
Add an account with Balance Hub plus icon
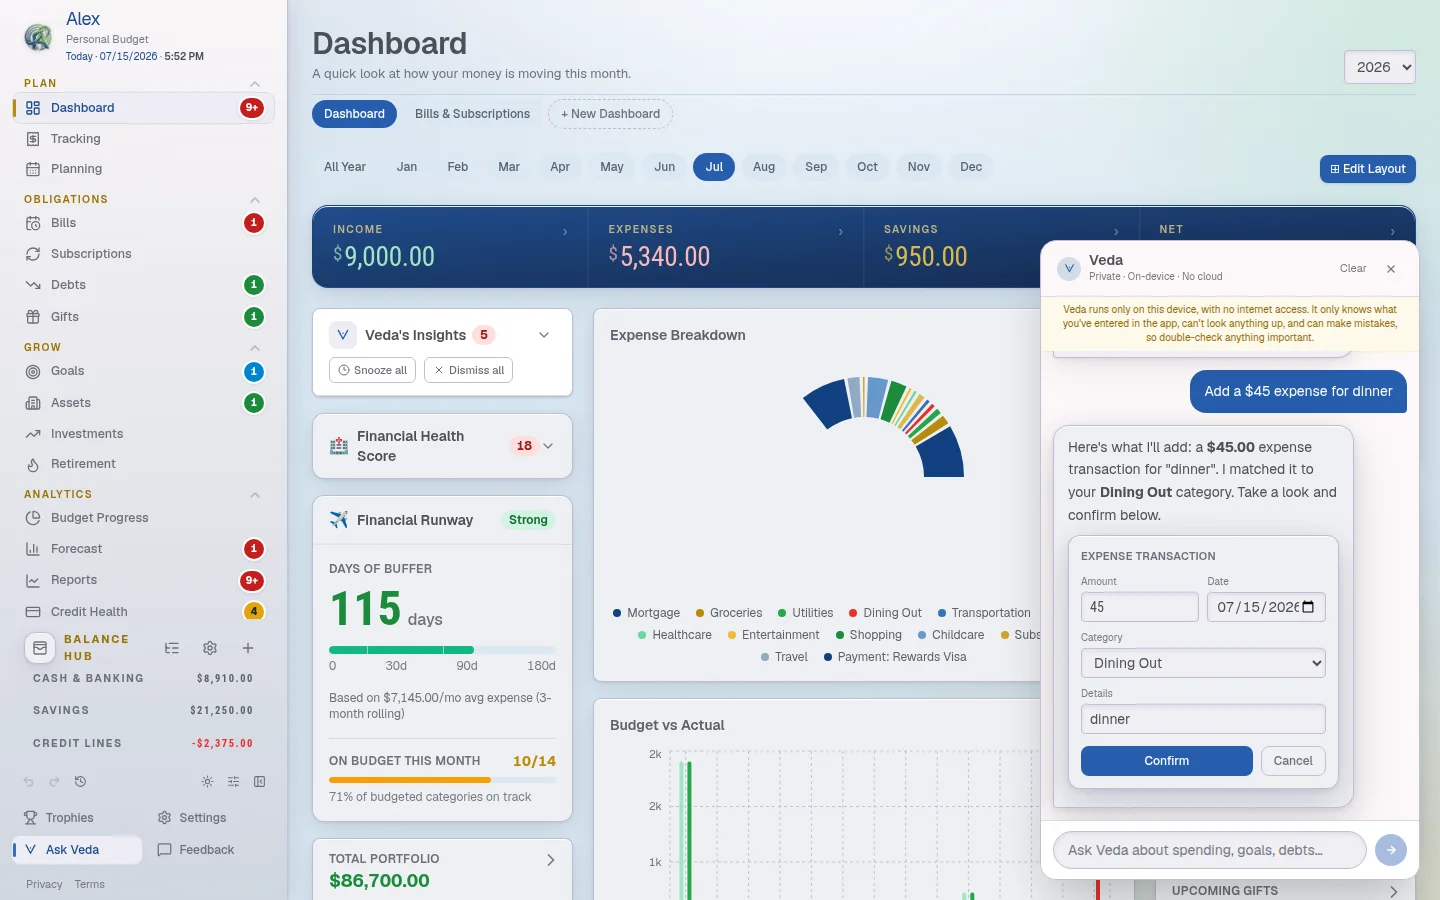(248, 648)
